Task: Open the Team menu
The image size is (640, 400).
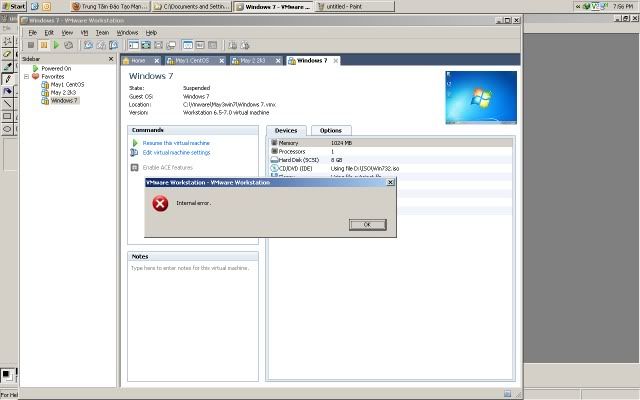Action: [x=102, y=33]
